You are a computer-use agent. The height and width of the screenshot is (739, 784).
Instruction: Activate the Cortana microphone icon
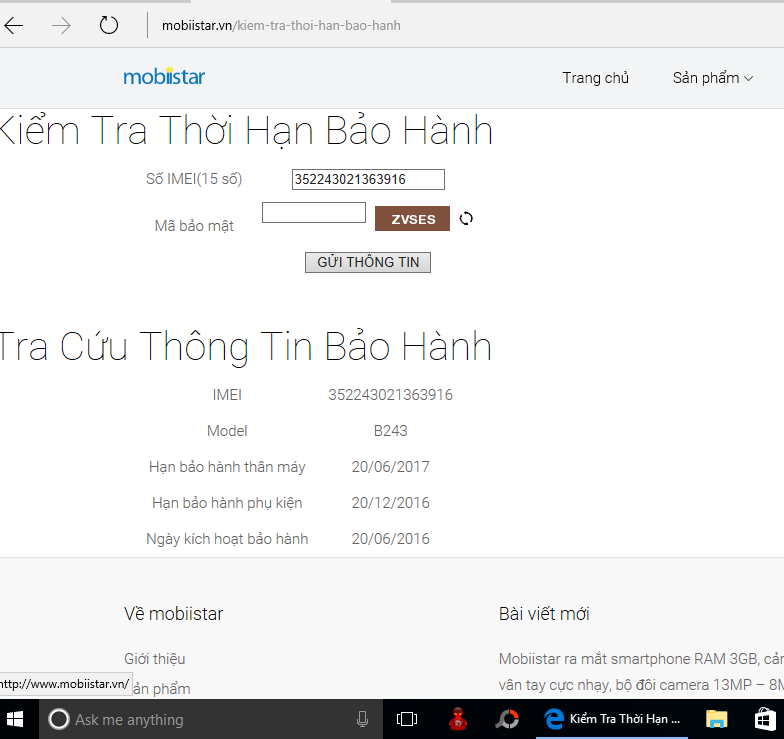(x=362, y=720)
